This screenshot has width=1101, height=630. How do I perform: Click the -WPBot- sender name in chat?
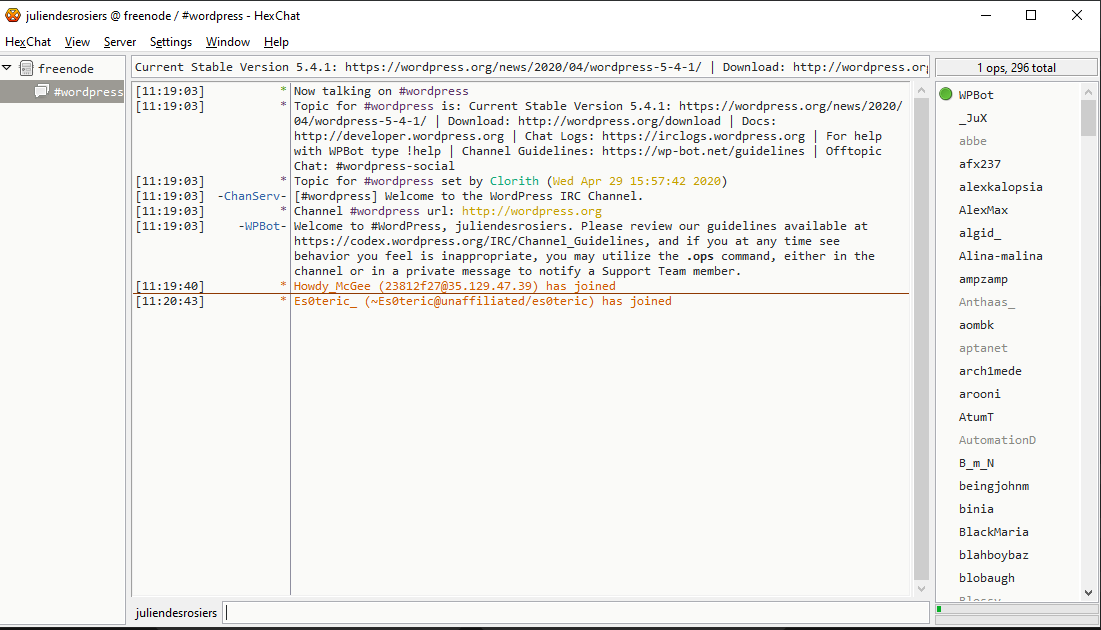tap(262, 226)
